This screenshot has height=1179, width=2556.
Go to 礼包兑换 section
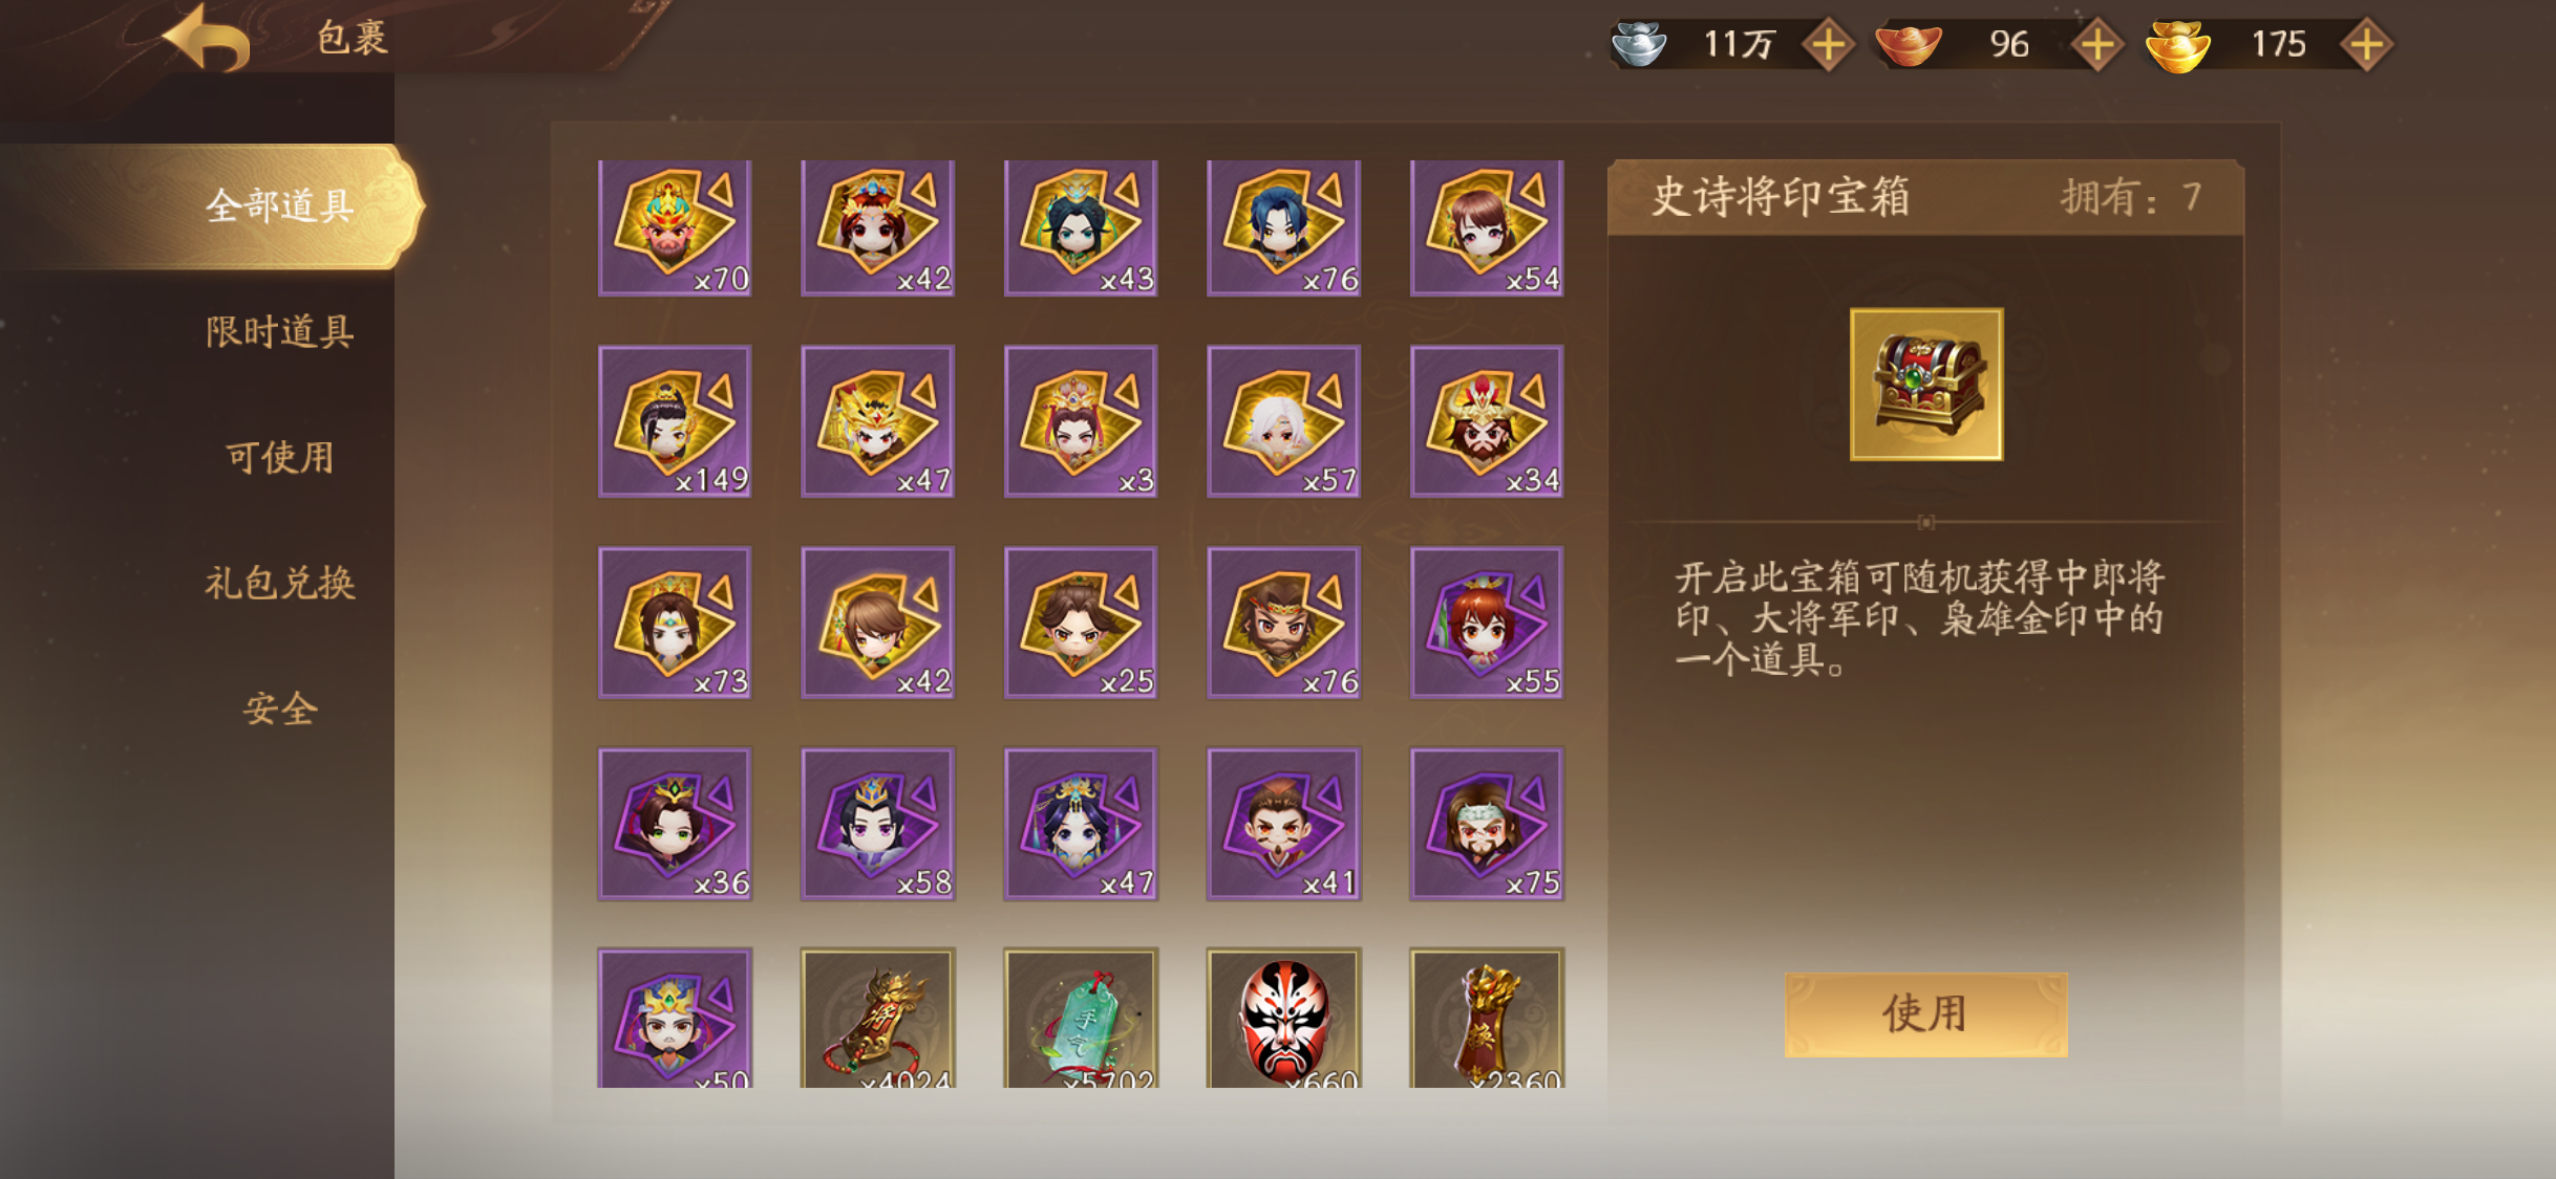click(x=279, y=583)
